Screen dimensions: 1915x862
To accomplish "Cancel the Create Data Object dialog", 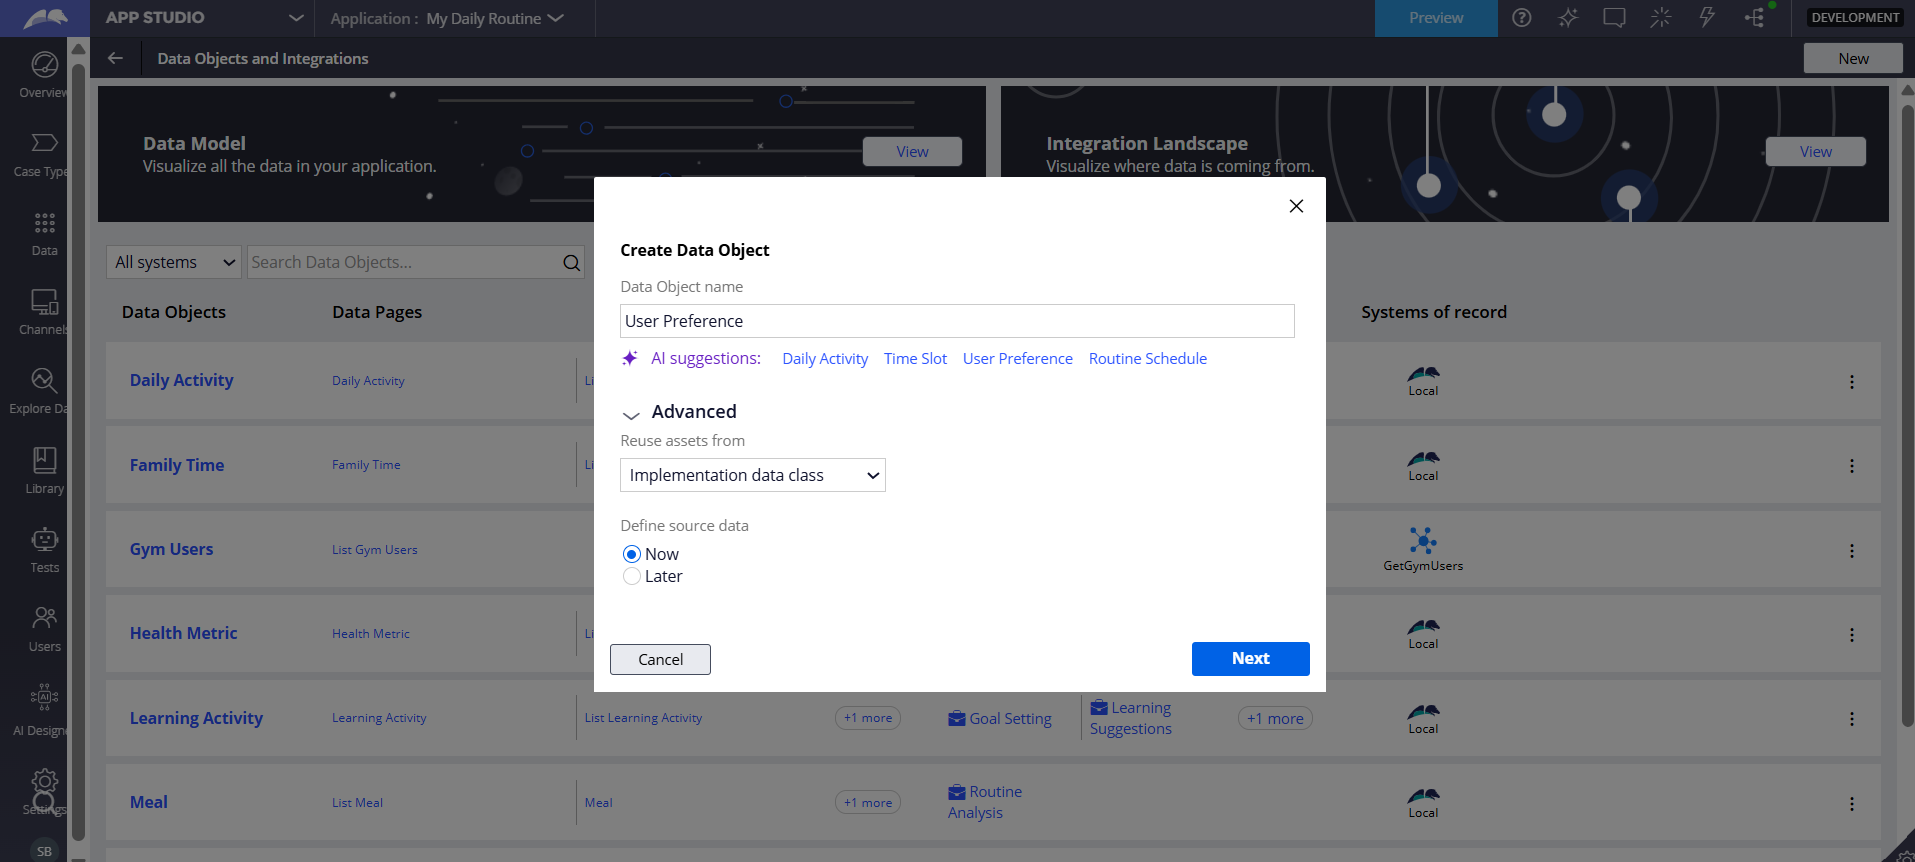I will pos(660,660).
